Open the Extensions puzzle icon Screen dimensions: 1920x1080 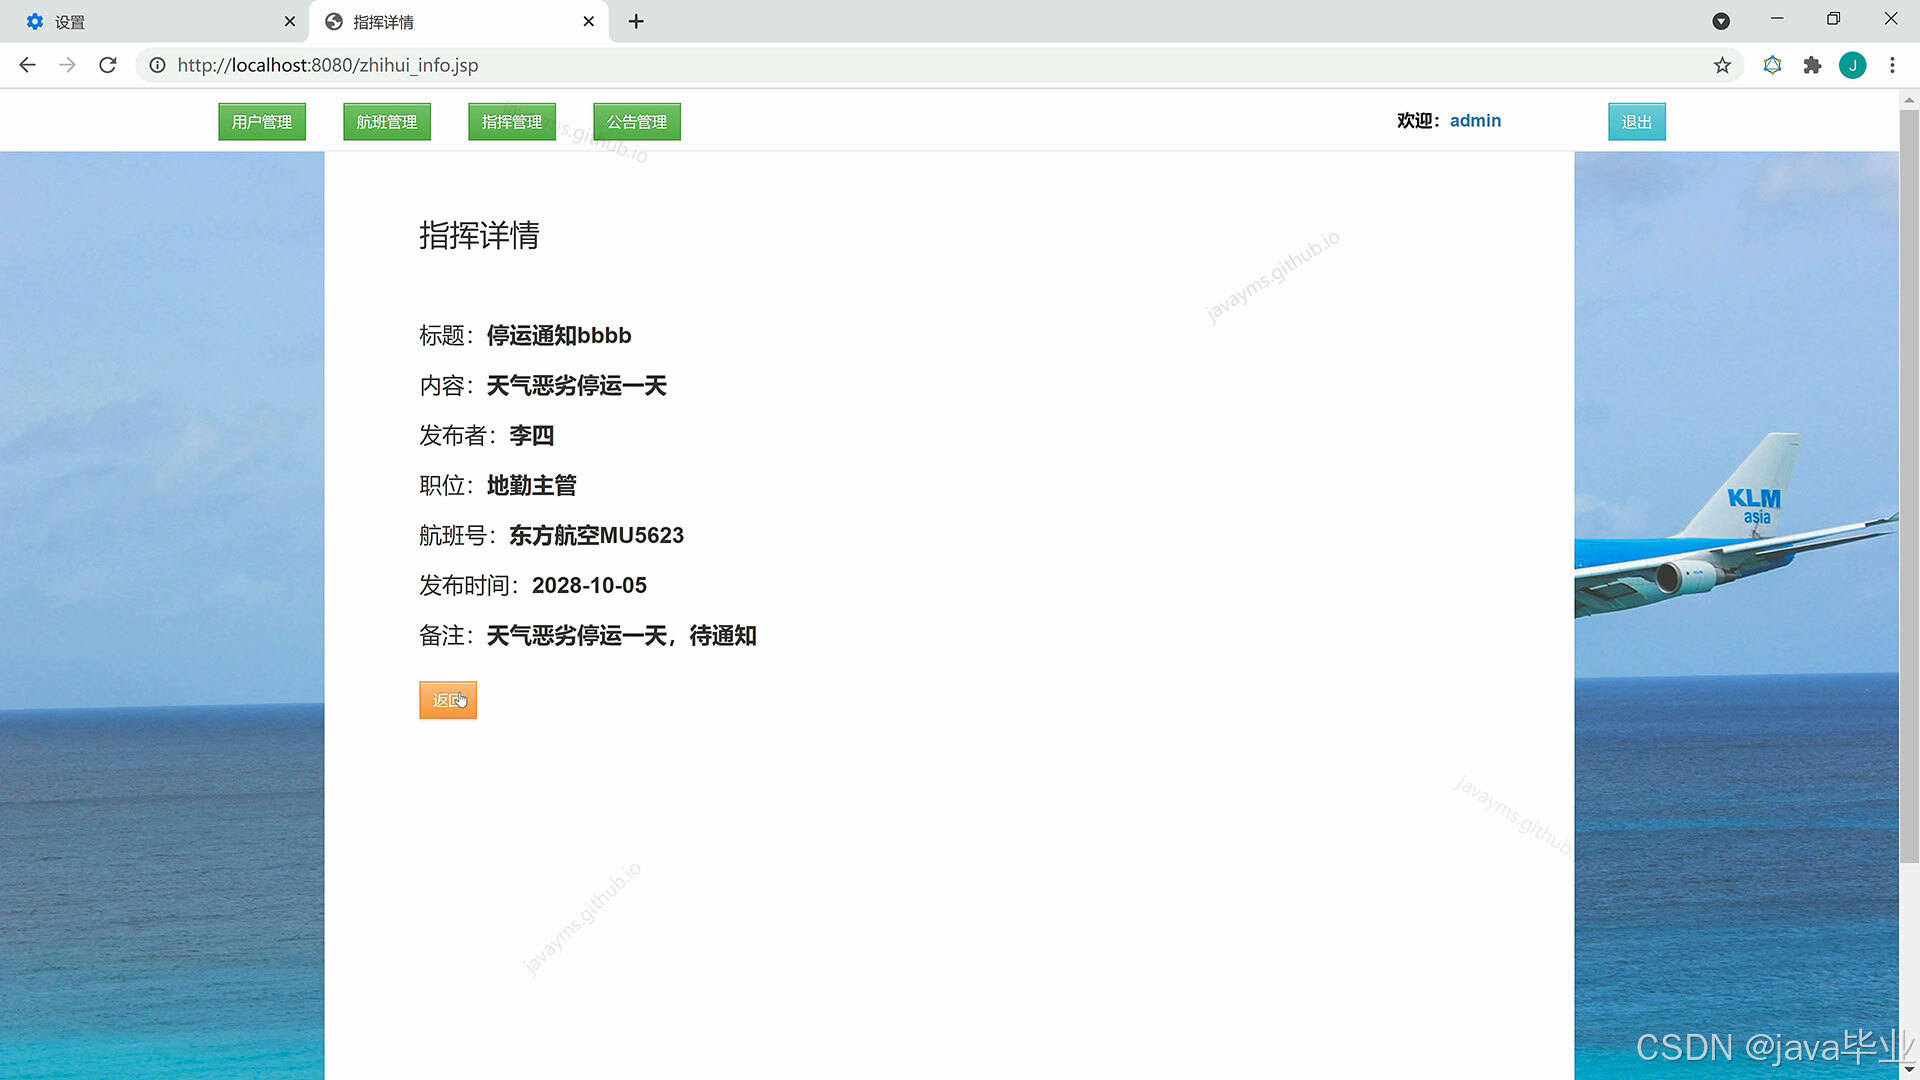(x=1812, y=65)
